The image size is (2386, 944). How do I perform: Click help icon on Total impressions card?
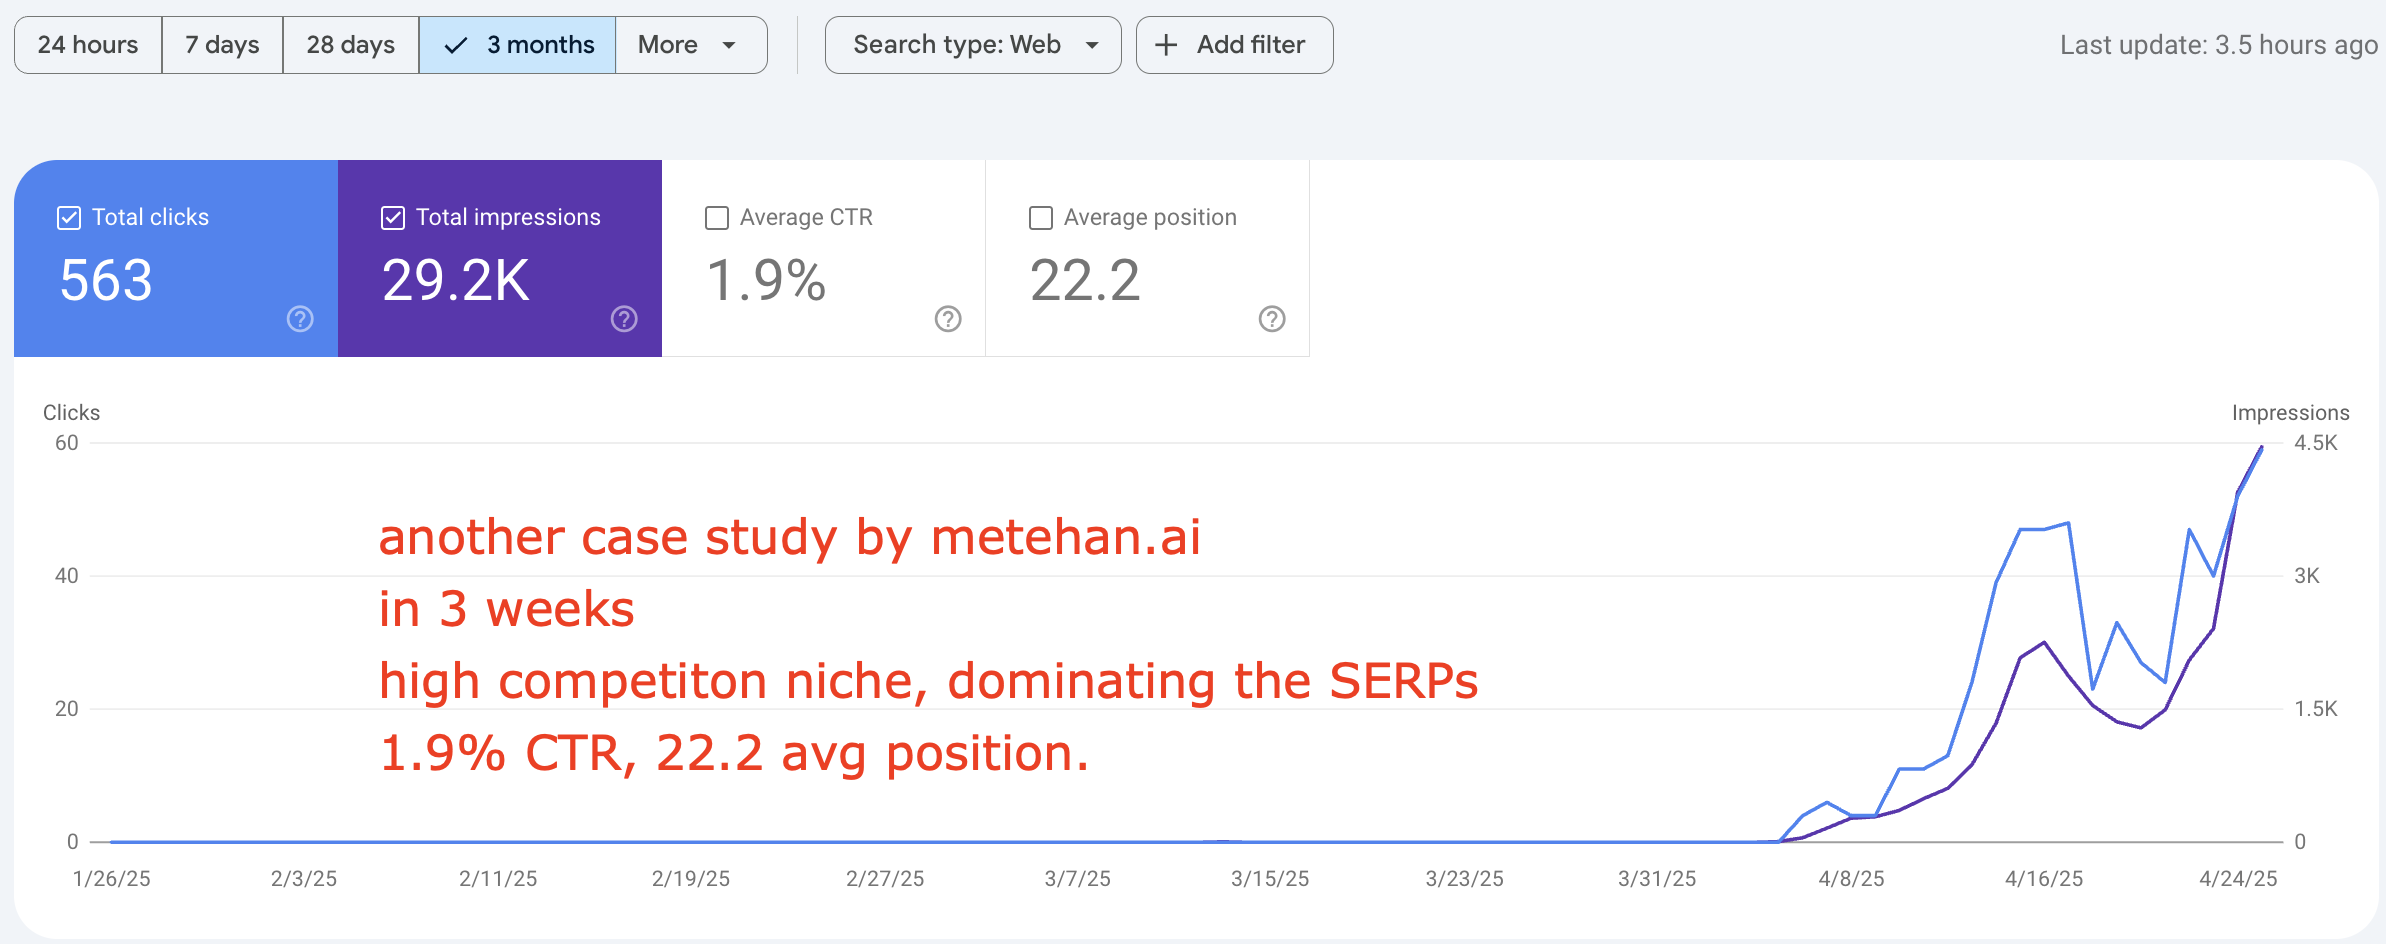(624, 319)
